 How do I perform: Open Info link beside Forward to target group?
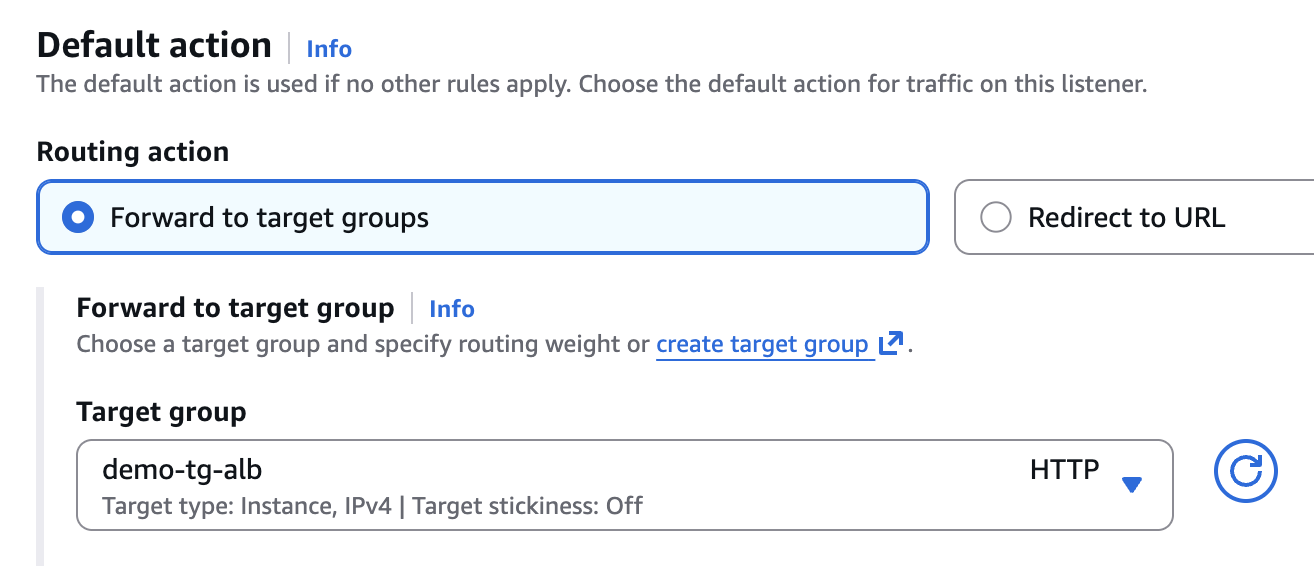(452, 309)
